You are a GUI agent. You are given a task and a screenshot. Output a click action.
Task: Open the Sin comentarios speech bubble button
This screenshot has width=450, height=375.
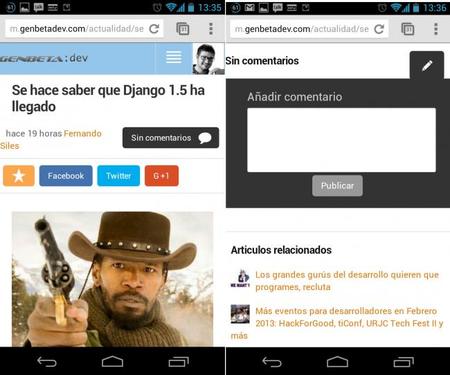(171, 138)
